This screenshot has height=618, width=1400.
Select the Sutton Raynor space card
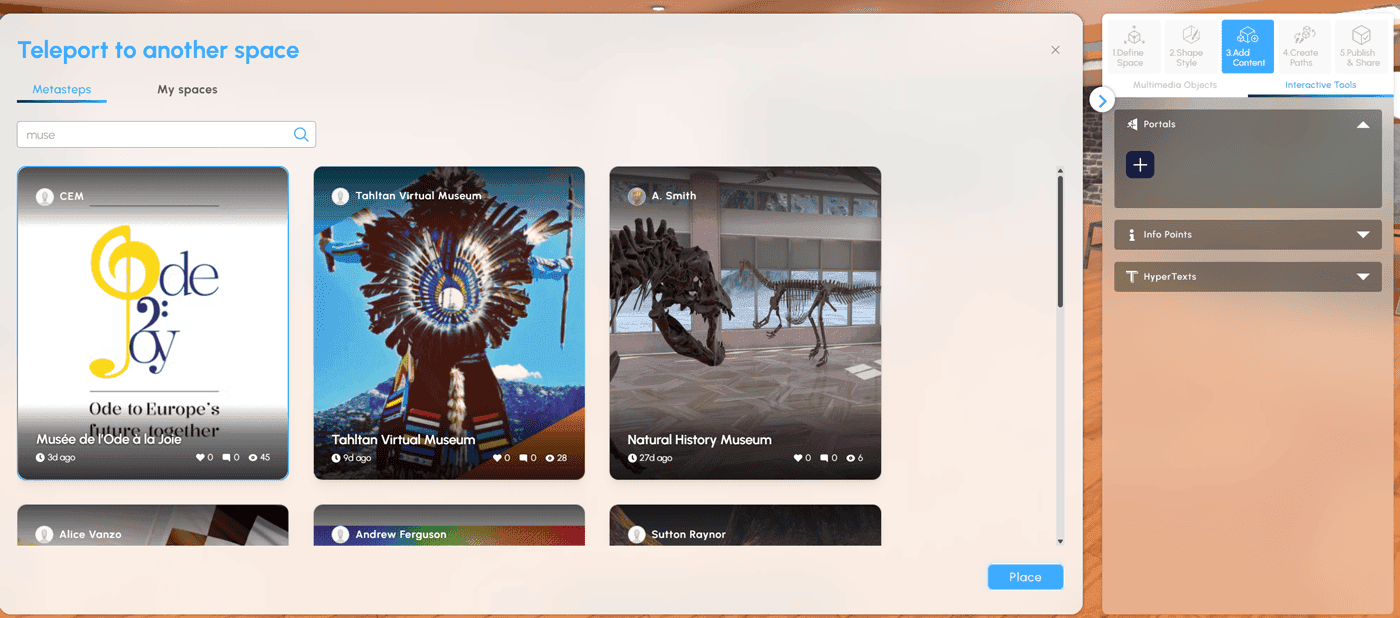coord(745,525)
